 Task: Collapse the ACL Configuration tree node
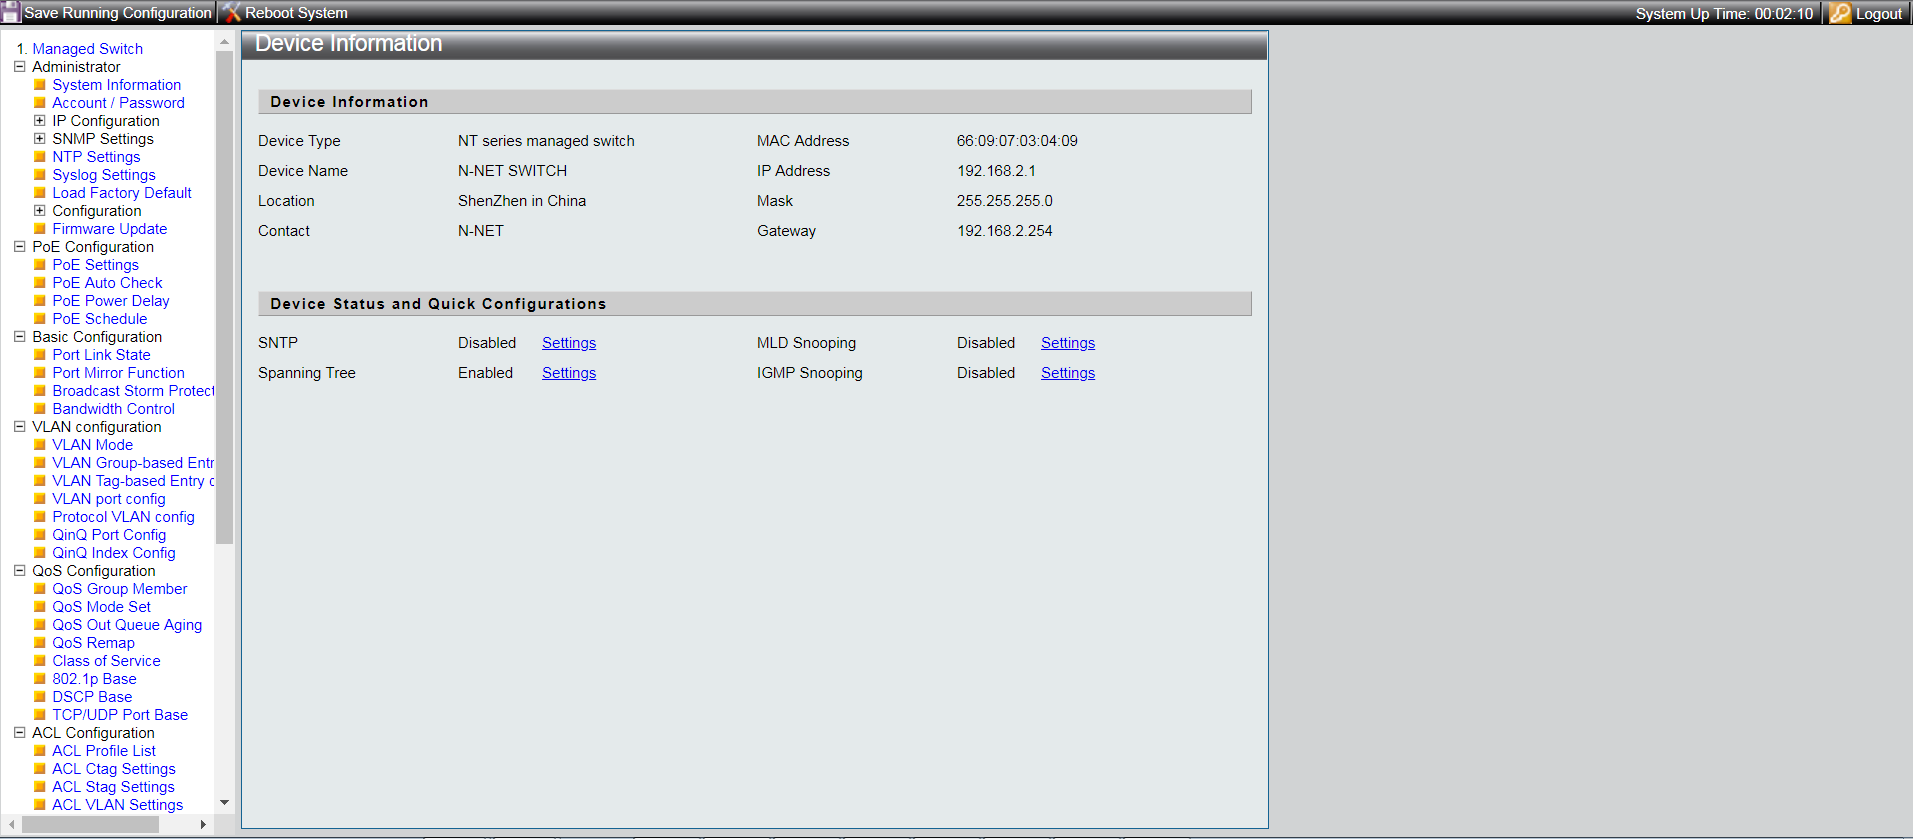tap(19, 733)
